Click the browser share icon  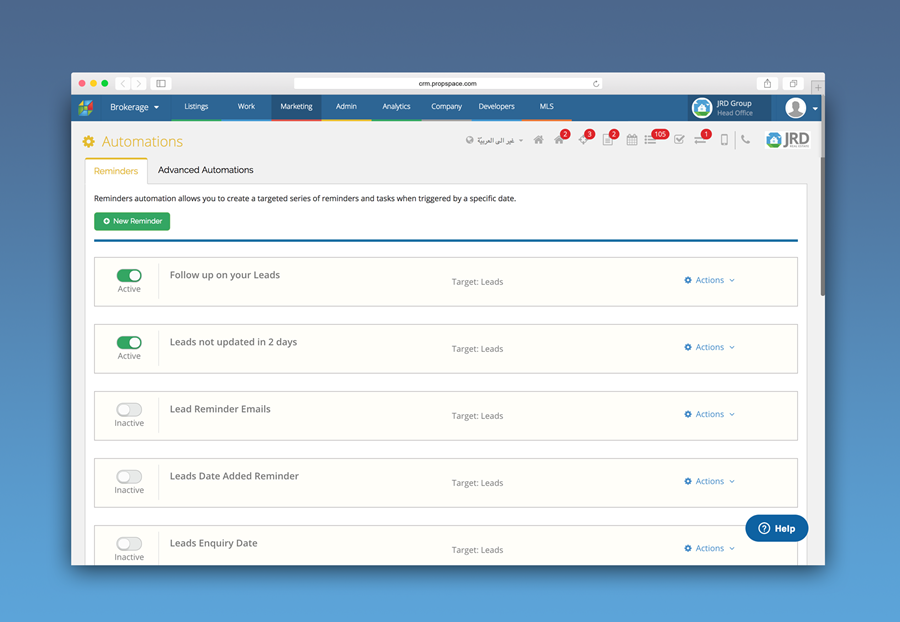point(767,84)
